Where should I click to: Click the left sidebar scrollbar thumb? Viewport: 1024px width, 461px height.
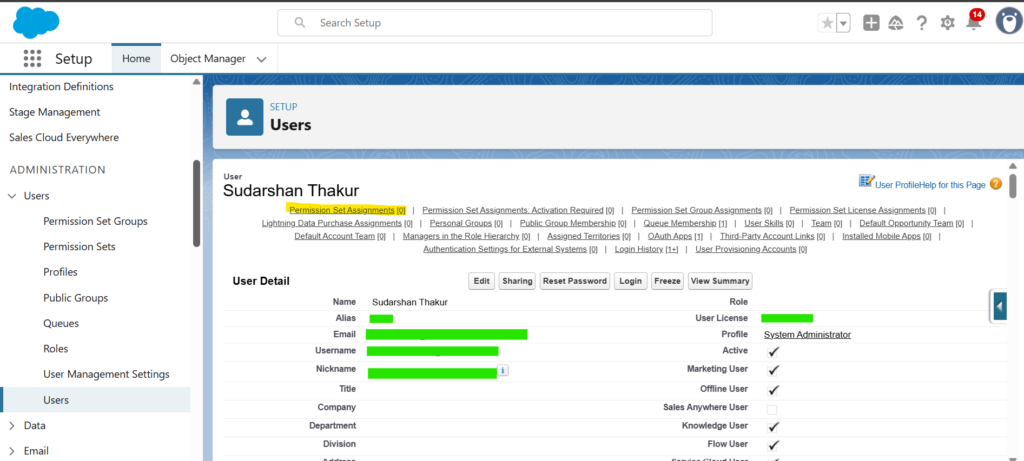coord(197,203)
